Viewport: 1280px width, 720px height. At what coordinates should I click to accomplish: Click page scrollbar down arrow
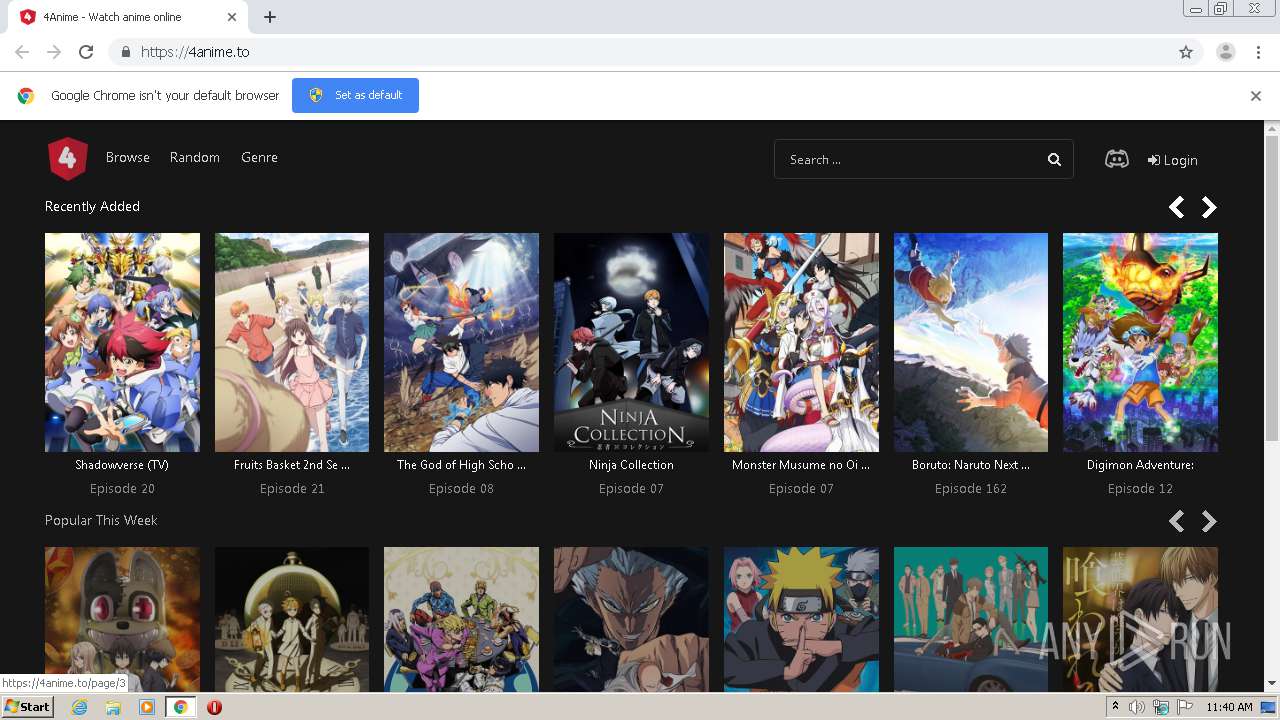coord(1272,684)
